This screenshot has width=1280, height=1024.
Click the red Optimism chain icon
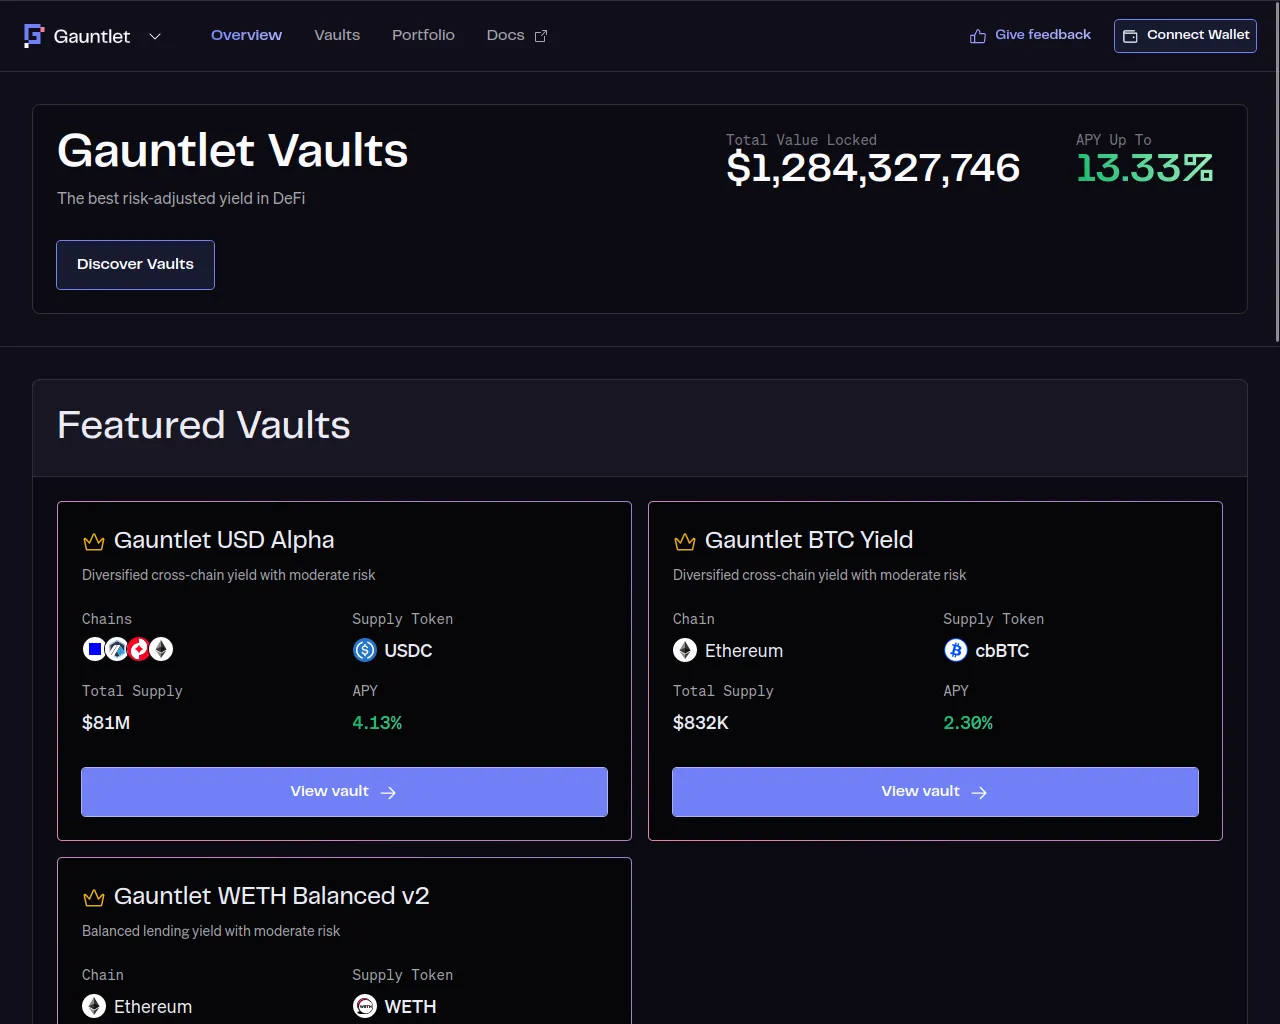click(139, 650)
